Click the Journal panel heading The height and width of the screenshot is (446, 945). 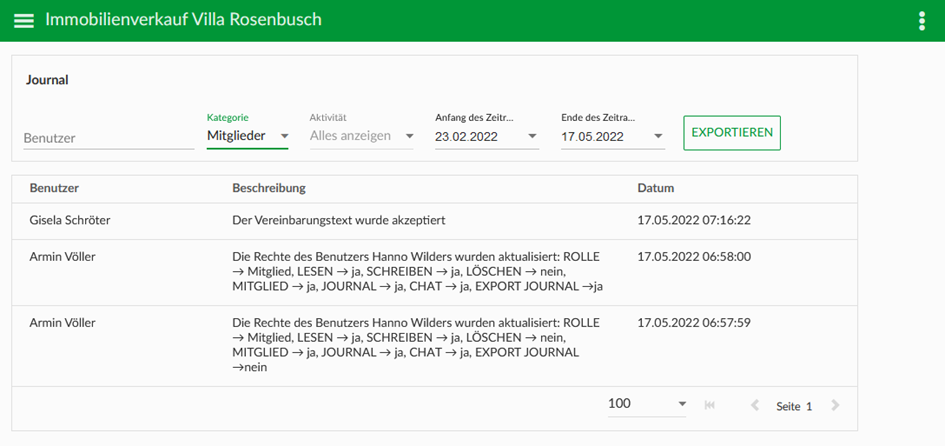[47, 80]
